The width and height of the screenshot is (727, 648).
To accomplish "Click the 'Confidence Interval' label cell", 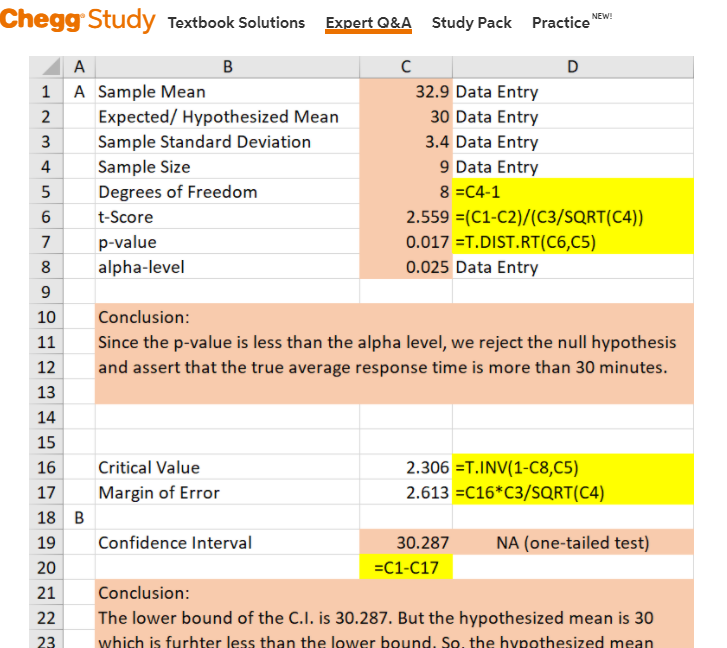I will point(227,542).
